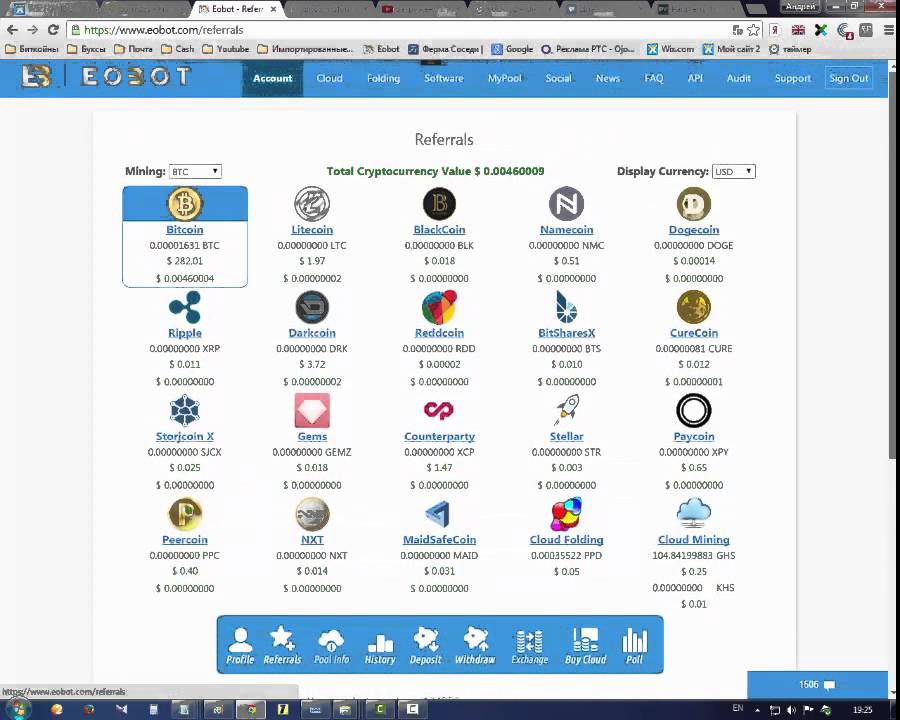Click the Bitcoin coin icon
900x720 pixels.
tap(185, 204)
